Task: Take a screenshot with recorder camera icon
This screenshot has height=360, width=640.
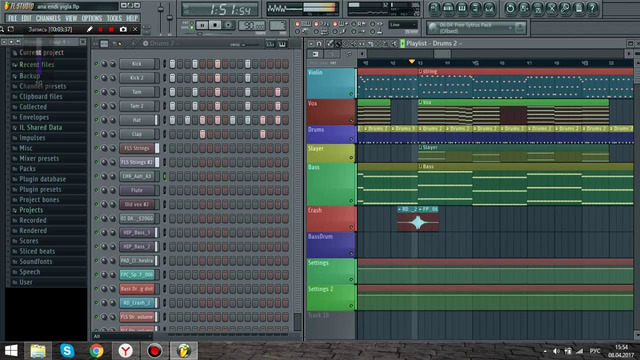Action: tap(123, 29)
